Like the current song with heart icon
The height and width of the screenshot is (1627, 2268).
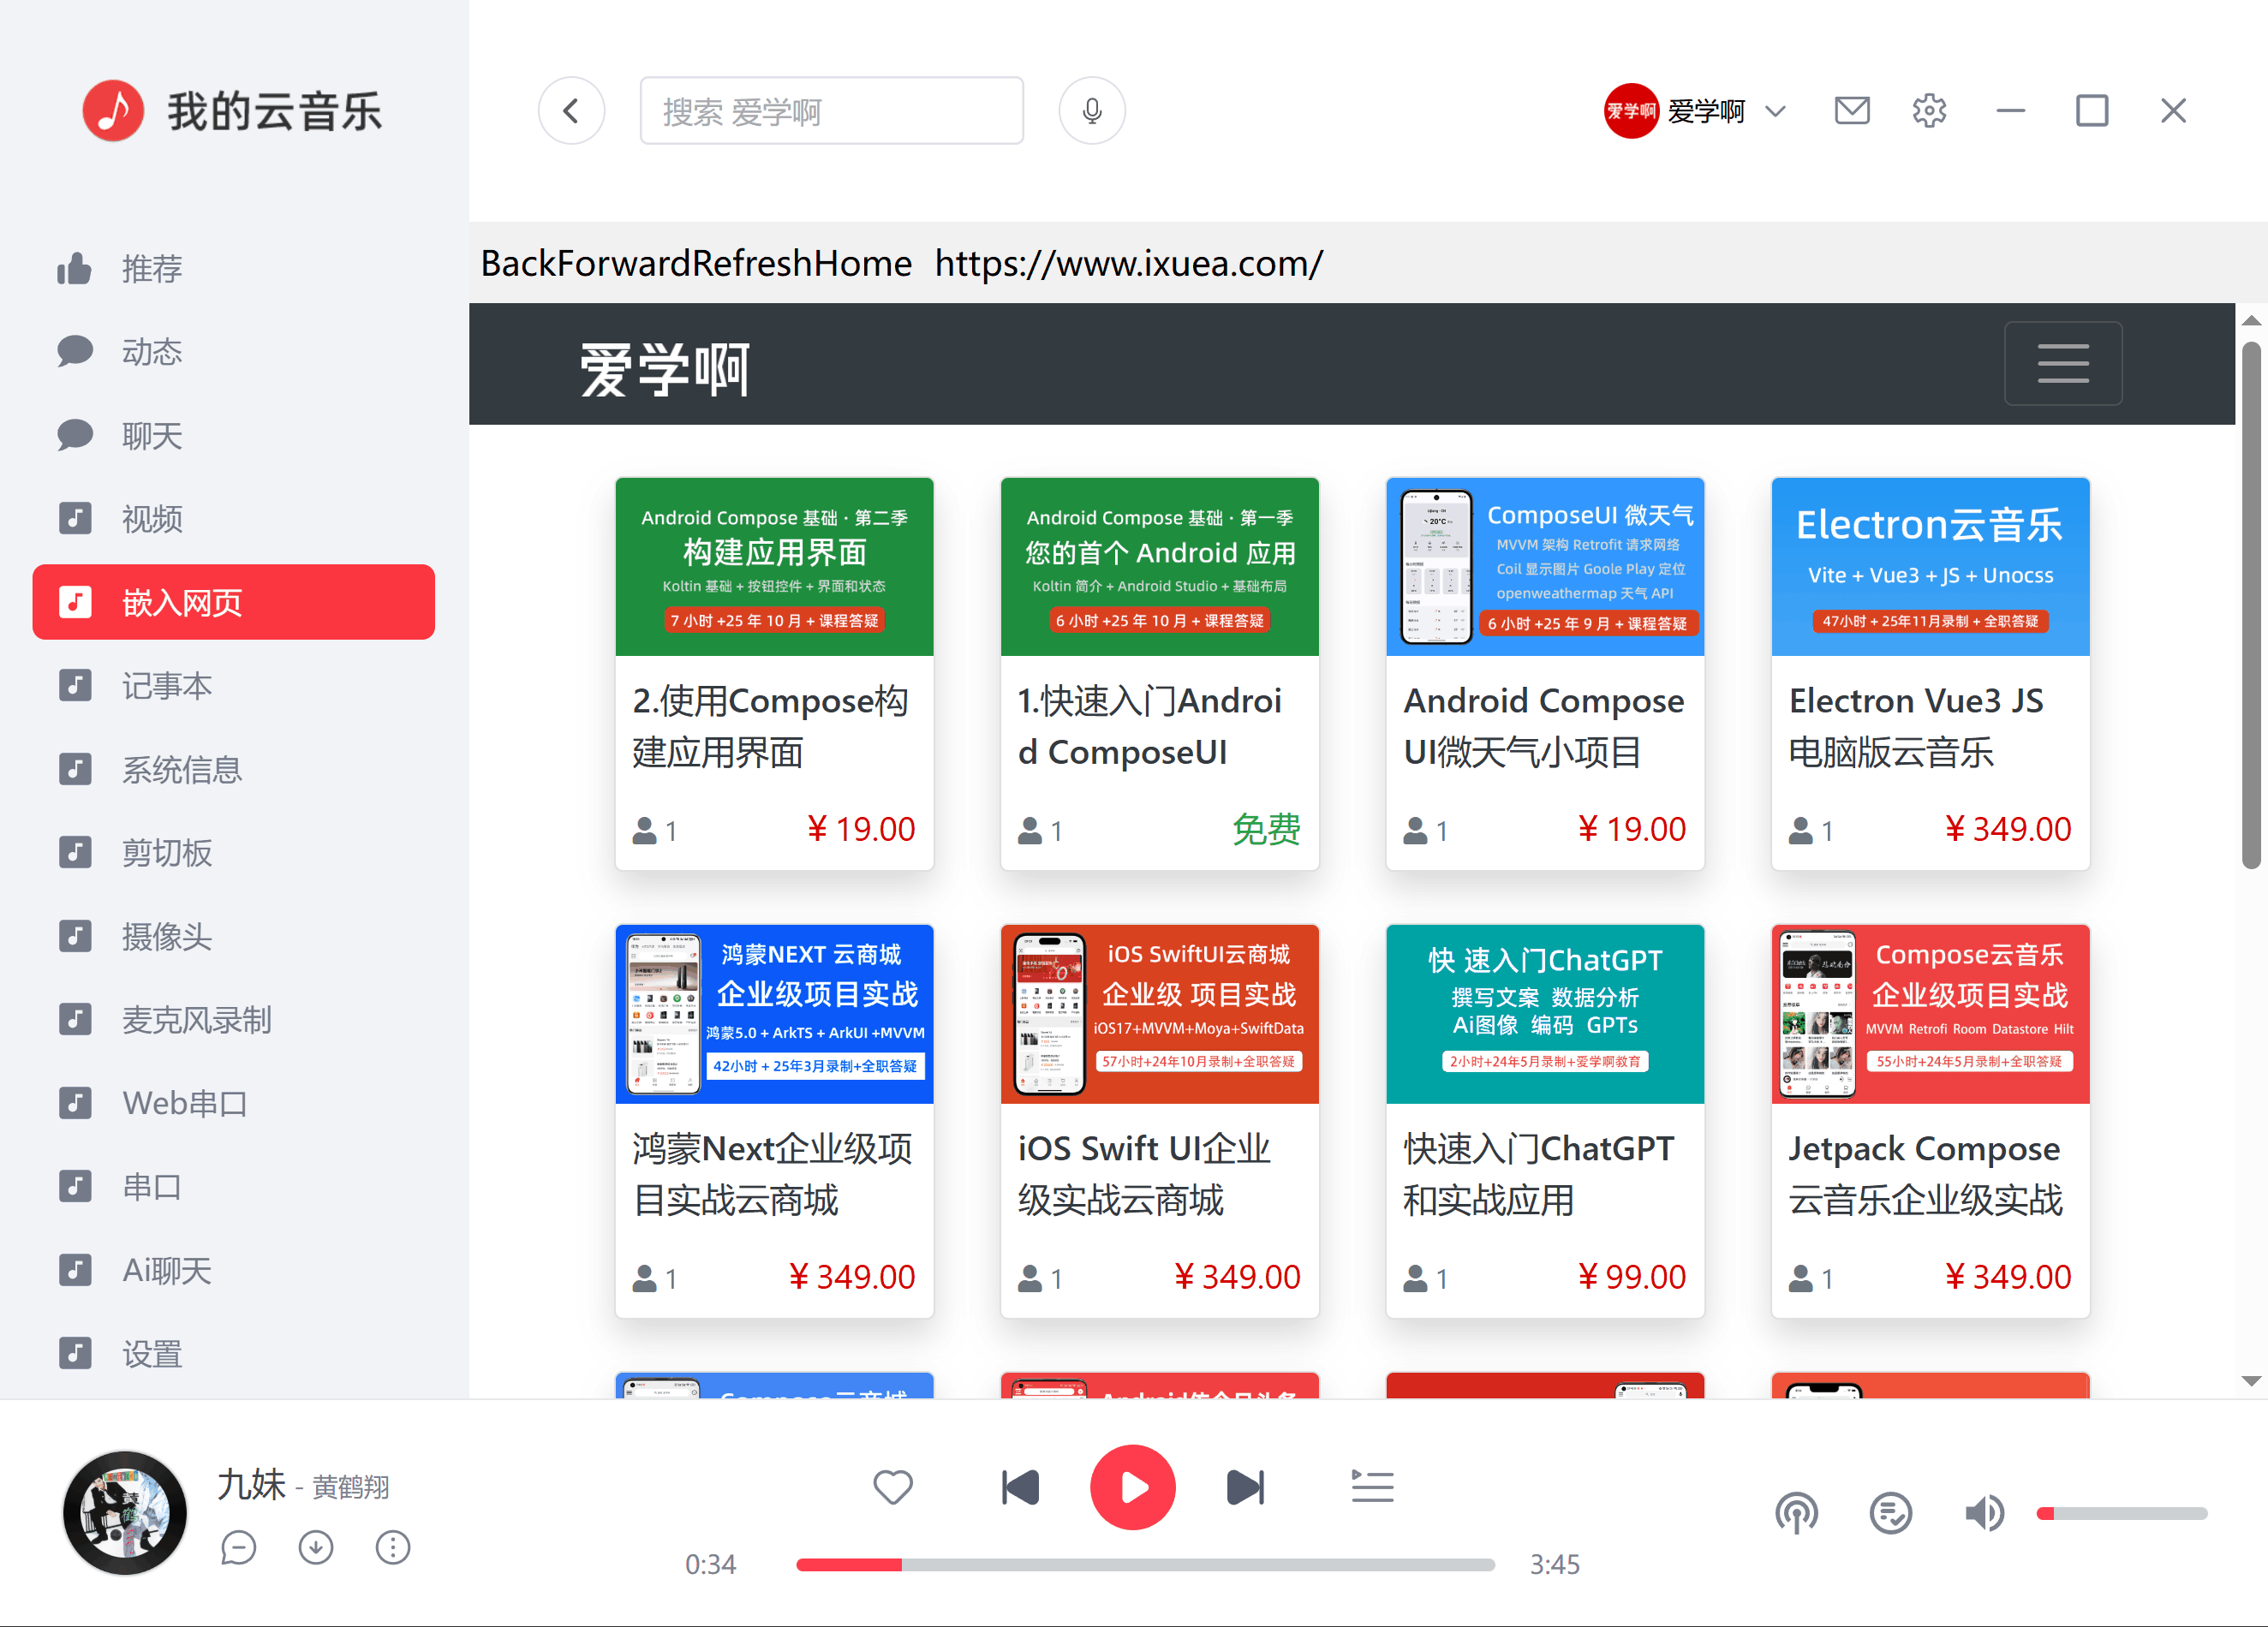[892, 1486]
